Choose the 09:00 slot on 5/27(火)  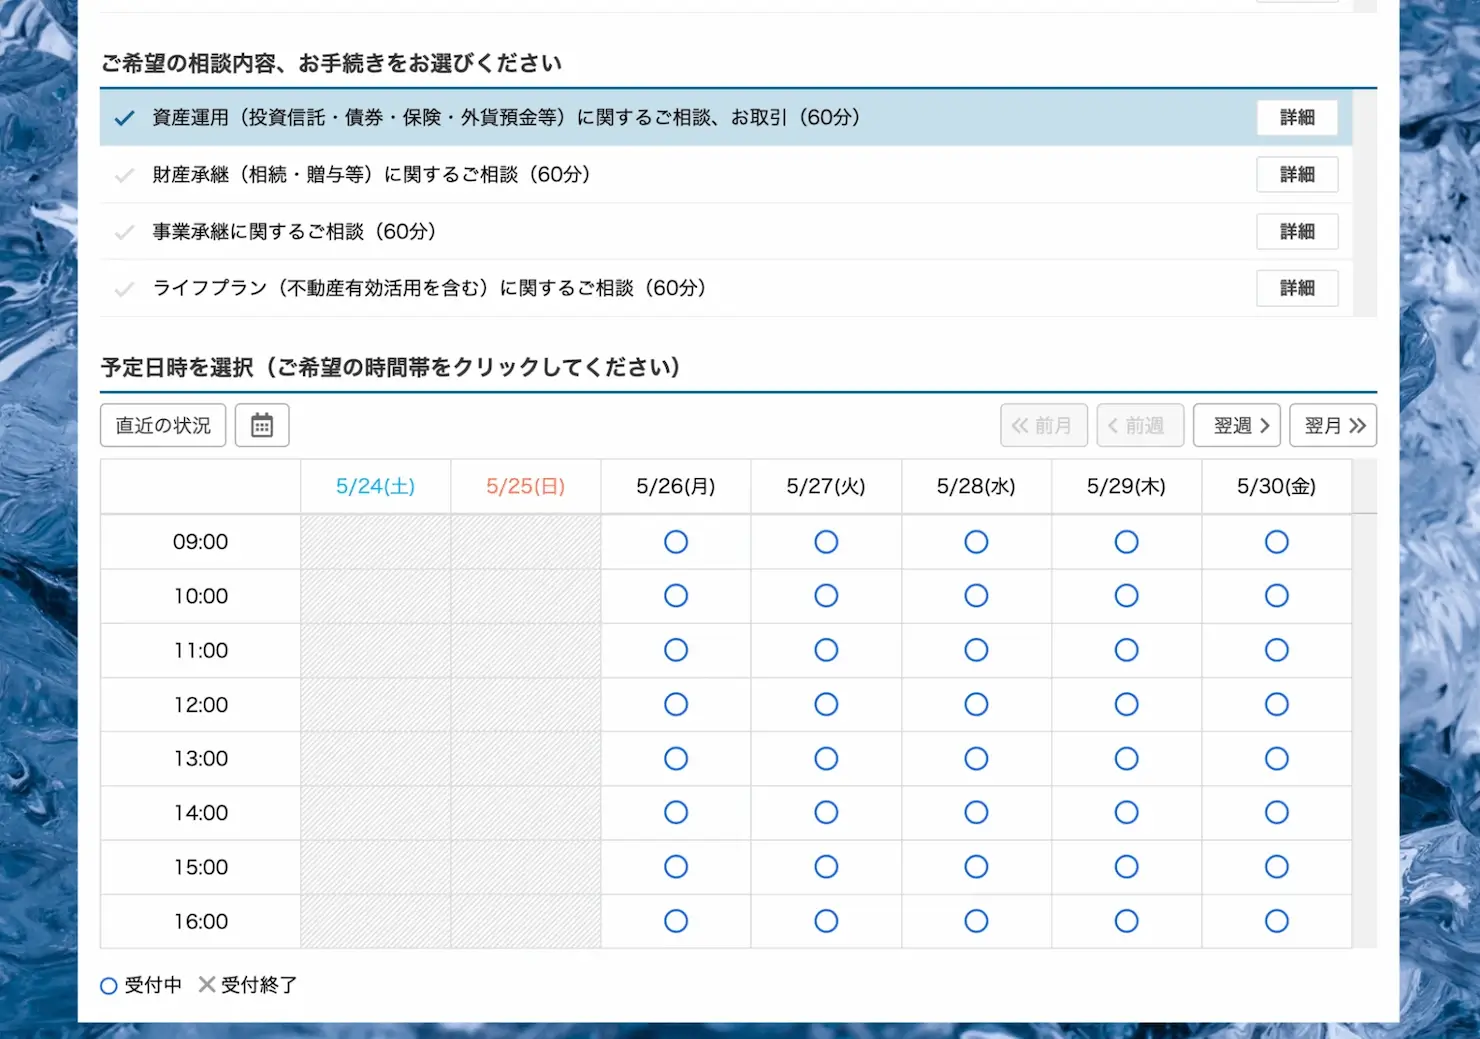[x=826, y=542]
